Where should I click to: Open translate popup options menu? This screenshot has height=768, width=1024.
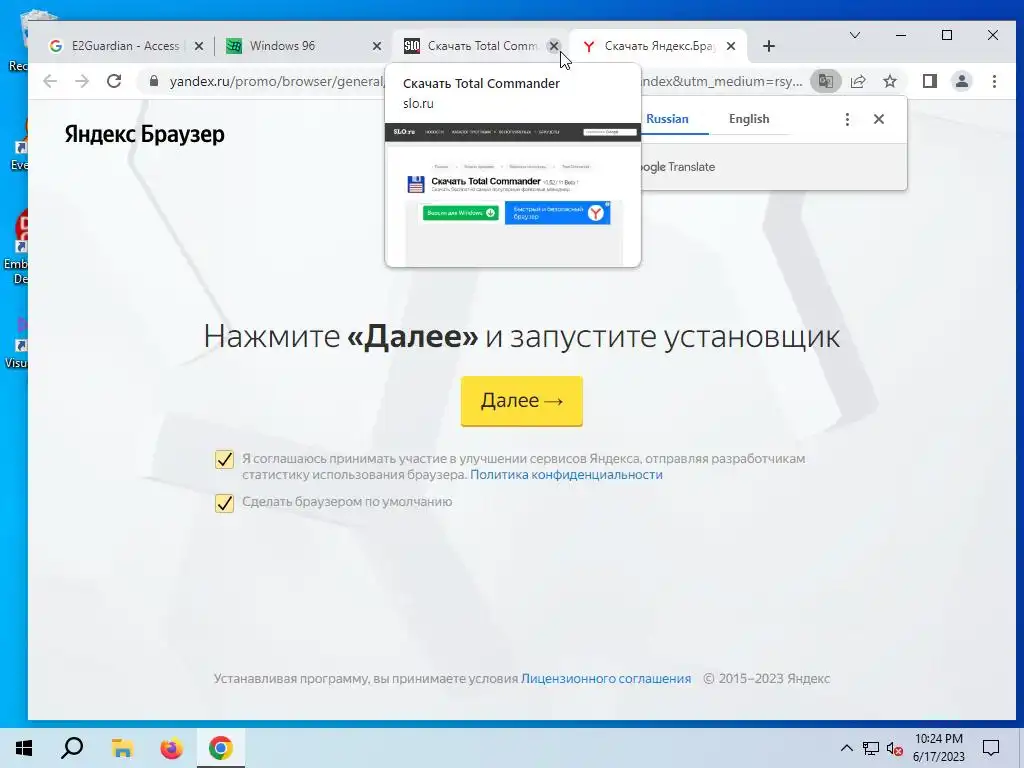point(847,119)
